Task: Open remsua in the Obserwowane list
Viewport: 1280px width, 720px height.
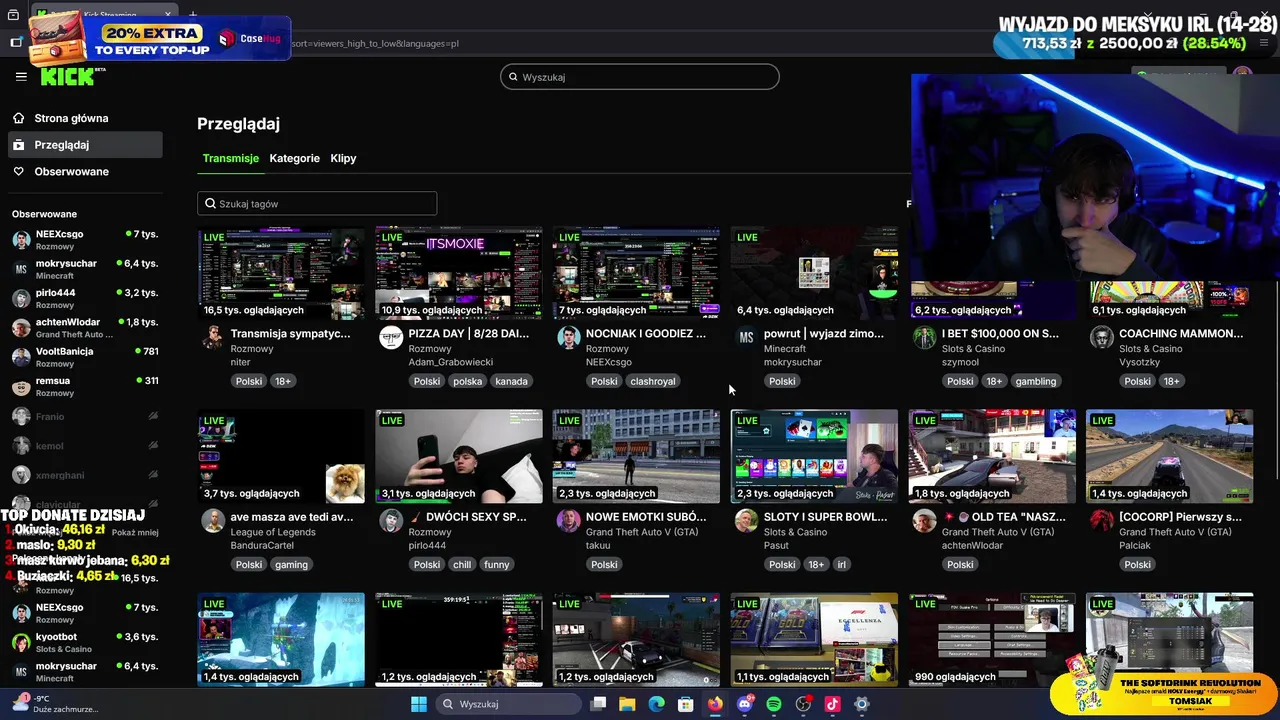Action: point(84,386)
